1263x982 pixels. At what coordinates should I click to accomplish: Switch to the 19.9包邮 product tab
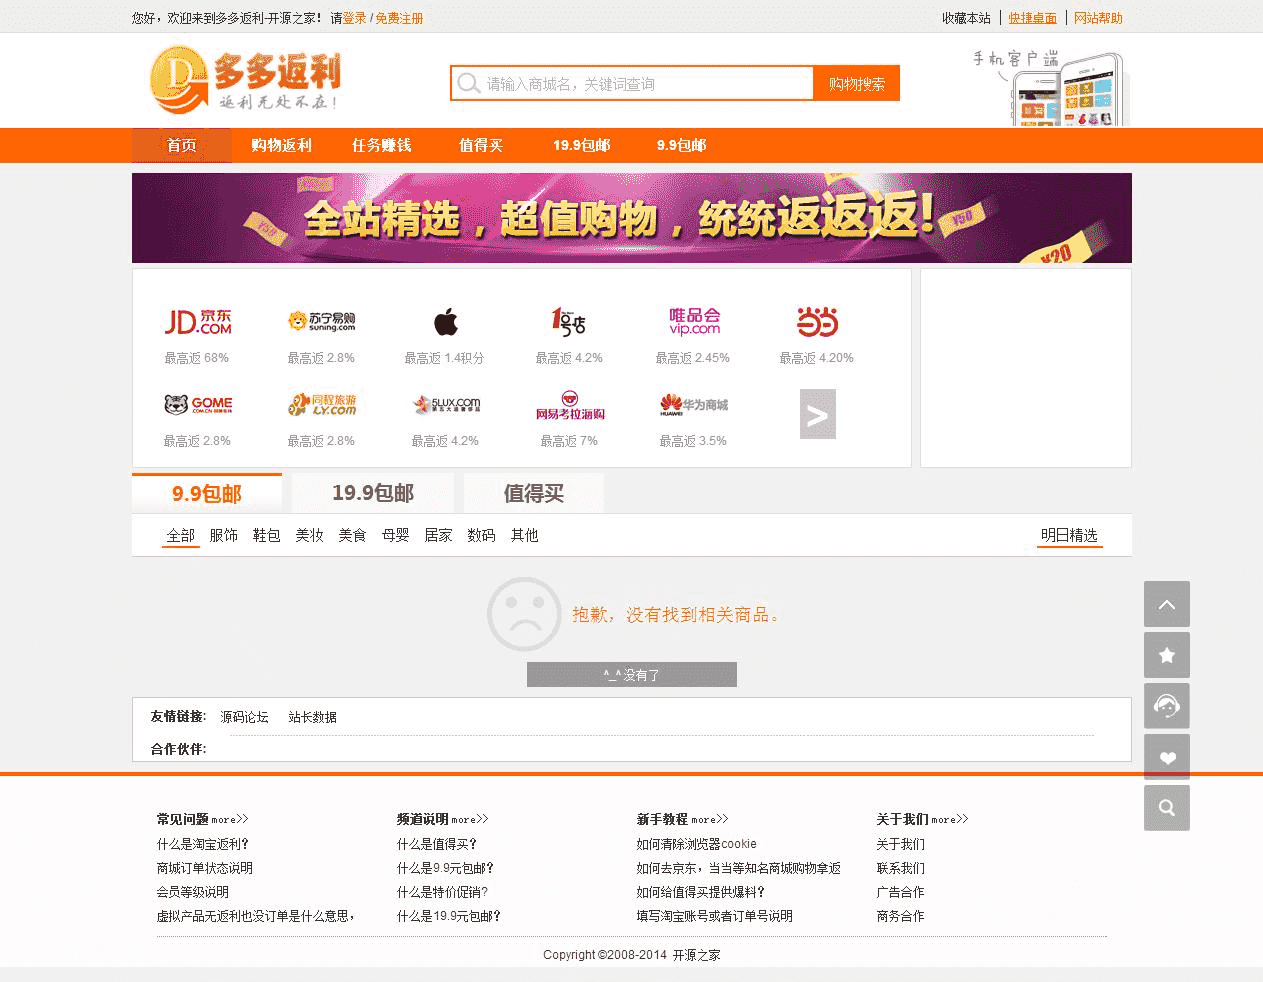pyautogui.click(x=373, y=493)
